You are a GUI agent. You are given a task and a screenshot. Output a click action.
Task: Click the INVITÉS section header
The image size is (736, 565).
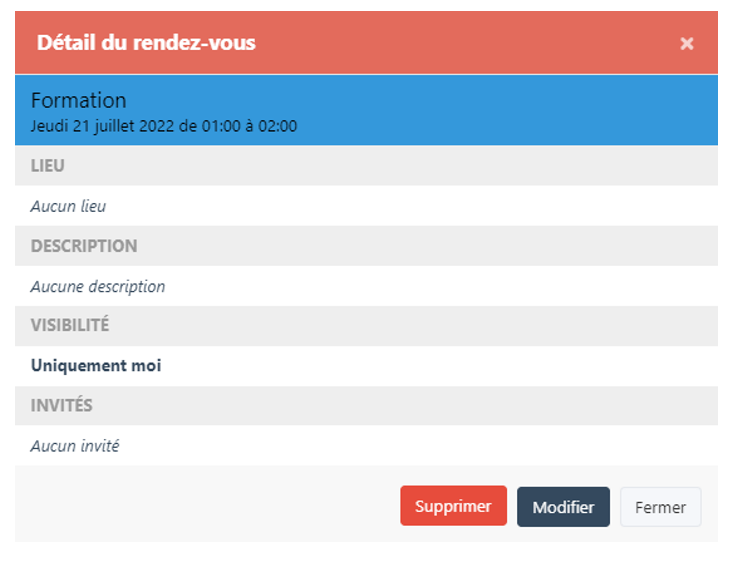(x=62, y=406)
